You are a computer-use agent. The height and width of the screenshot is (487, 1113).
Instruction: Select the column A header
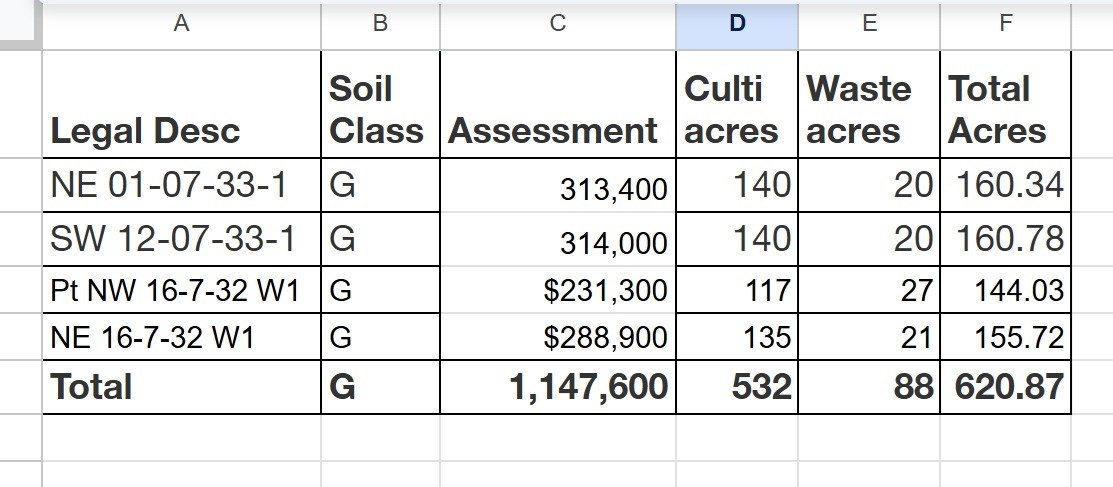click(181, 25)
